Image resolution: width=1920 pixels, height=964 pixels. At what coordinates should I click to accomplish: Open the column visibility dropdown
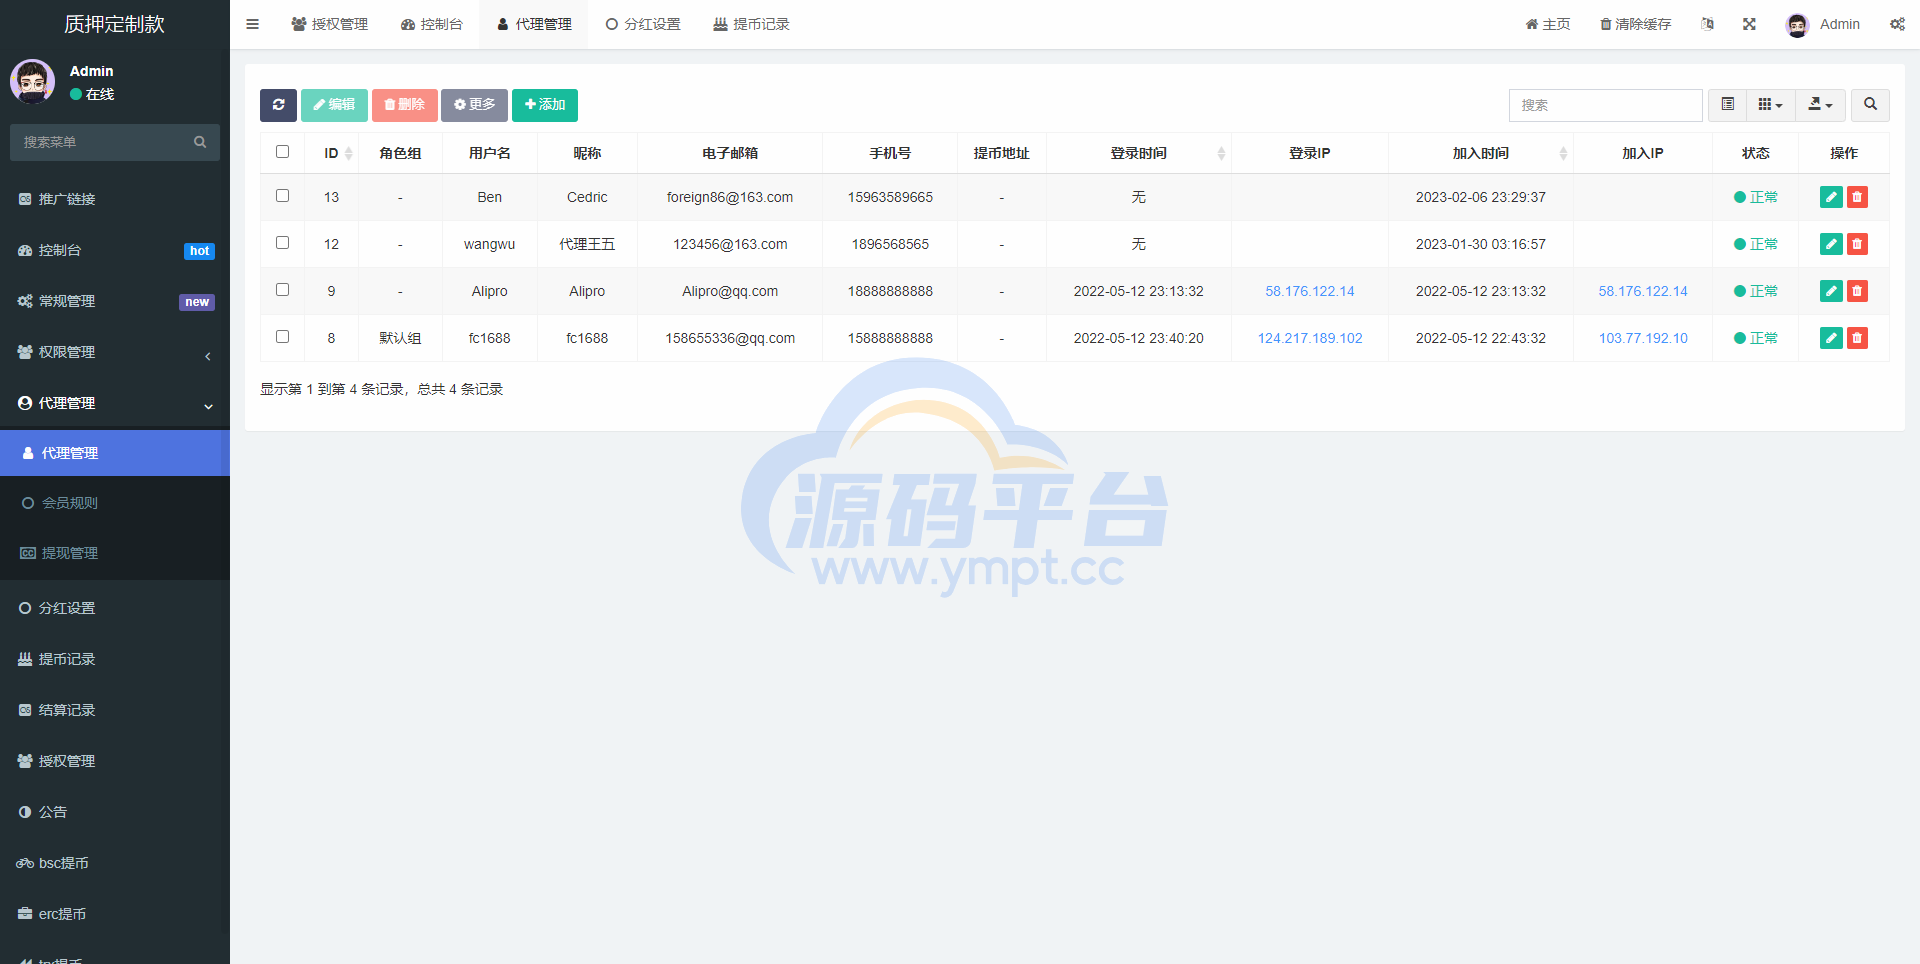pyautogui.click(x=1770, y=105)
